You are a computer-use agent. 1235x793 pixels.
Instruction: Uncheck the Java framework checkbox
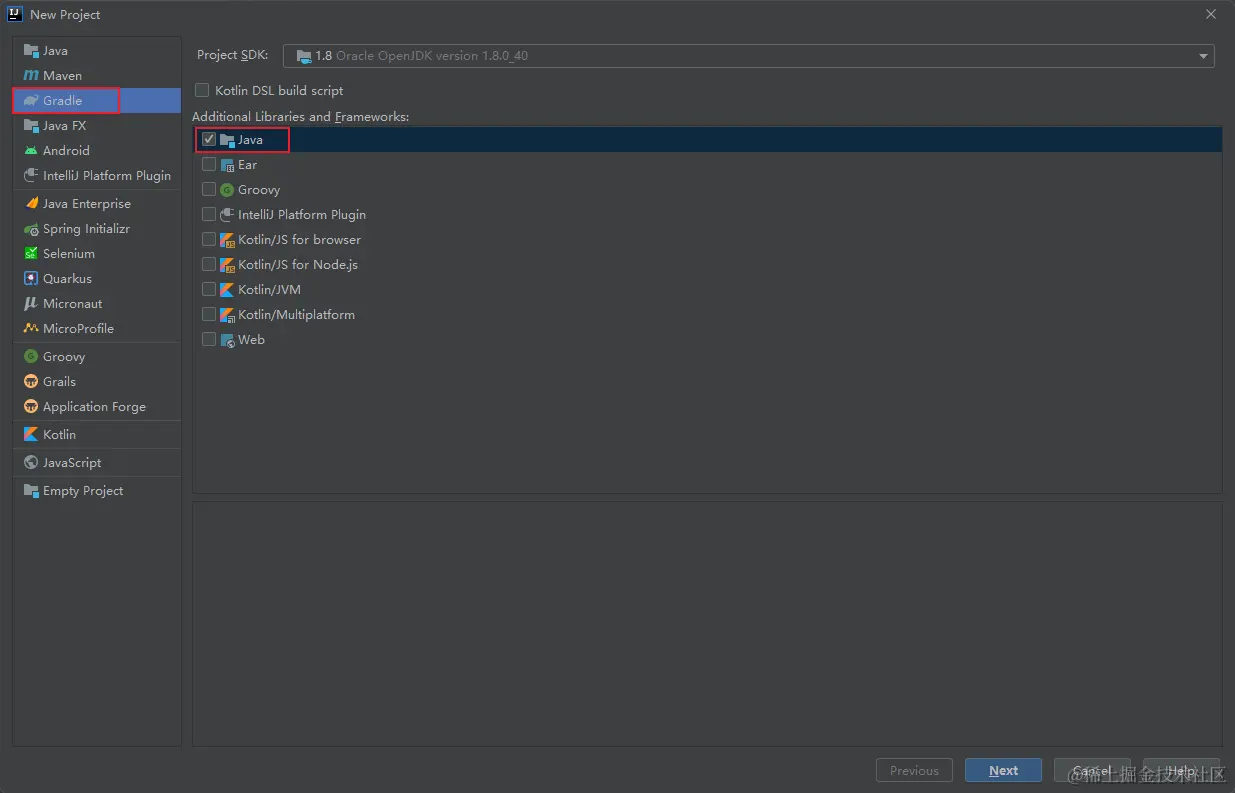(x=209, y=140)
